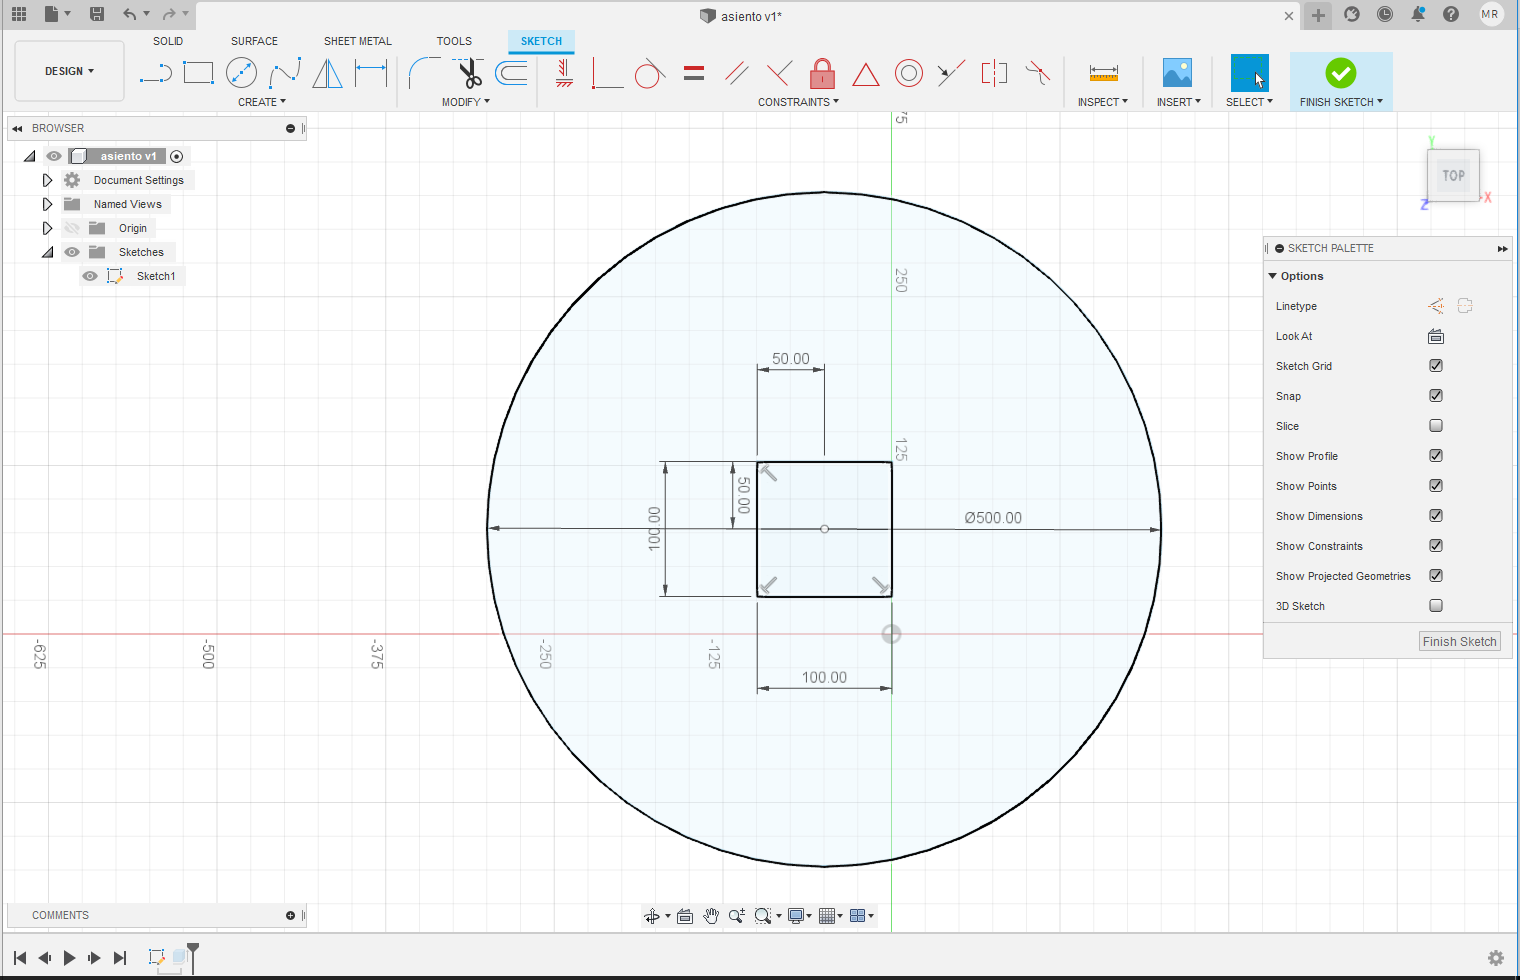The height and width of the screenshot is (980, 1520).
Task: Click the green Finish Sketch checkmark
Action: click(1341, 73)
